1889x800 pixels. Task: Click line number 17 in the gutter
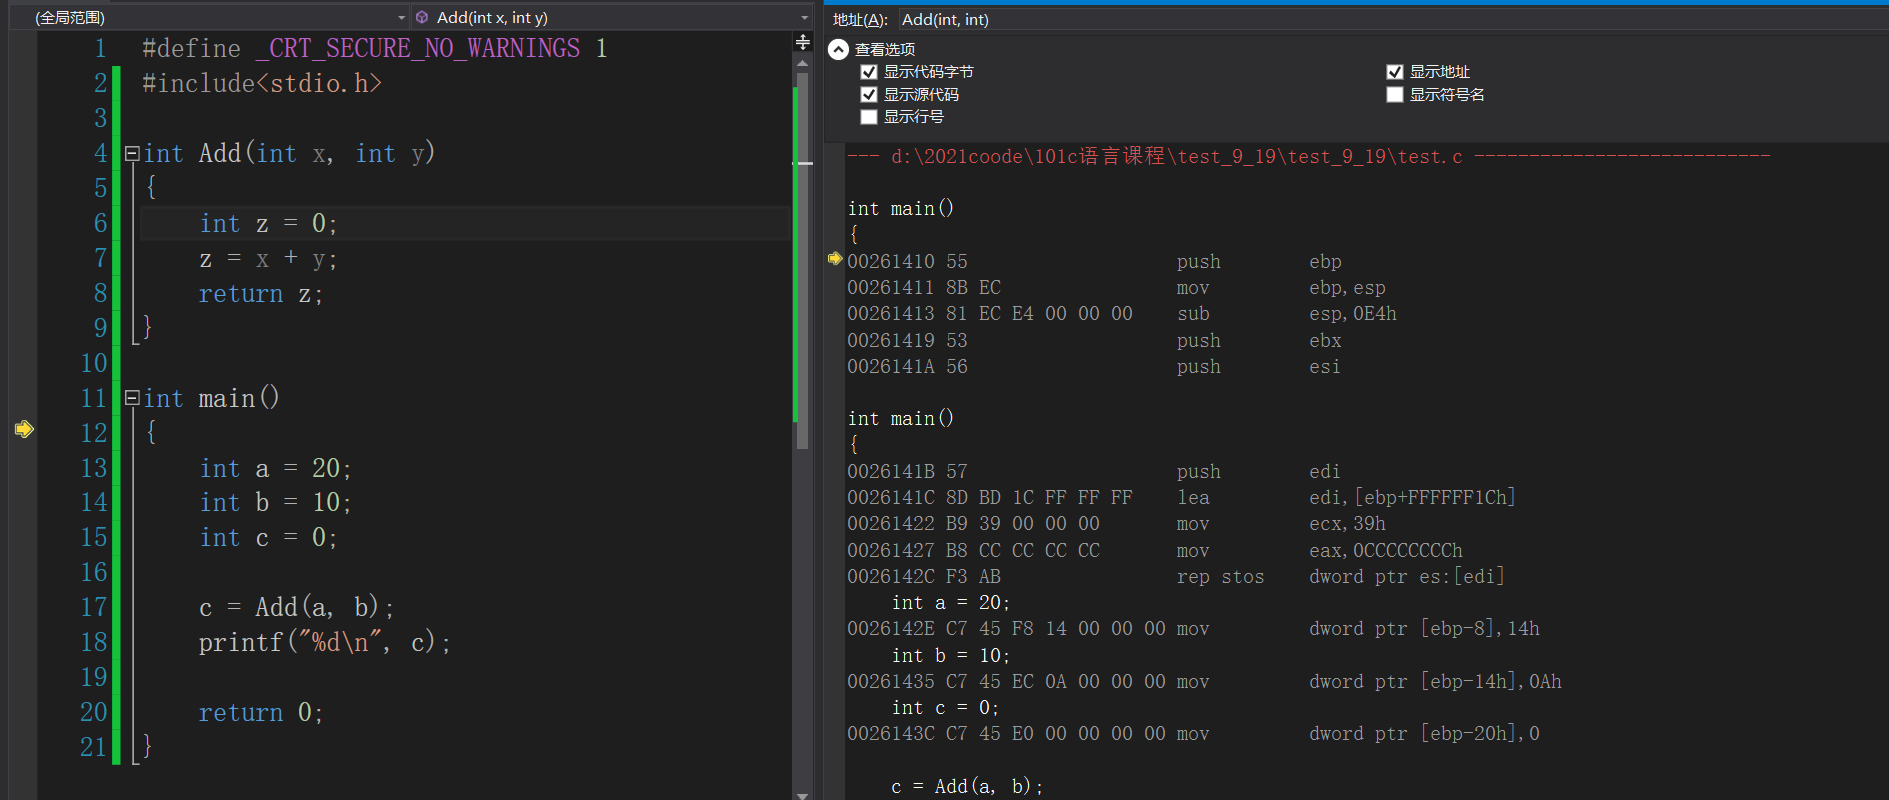[x=93, y=607]
